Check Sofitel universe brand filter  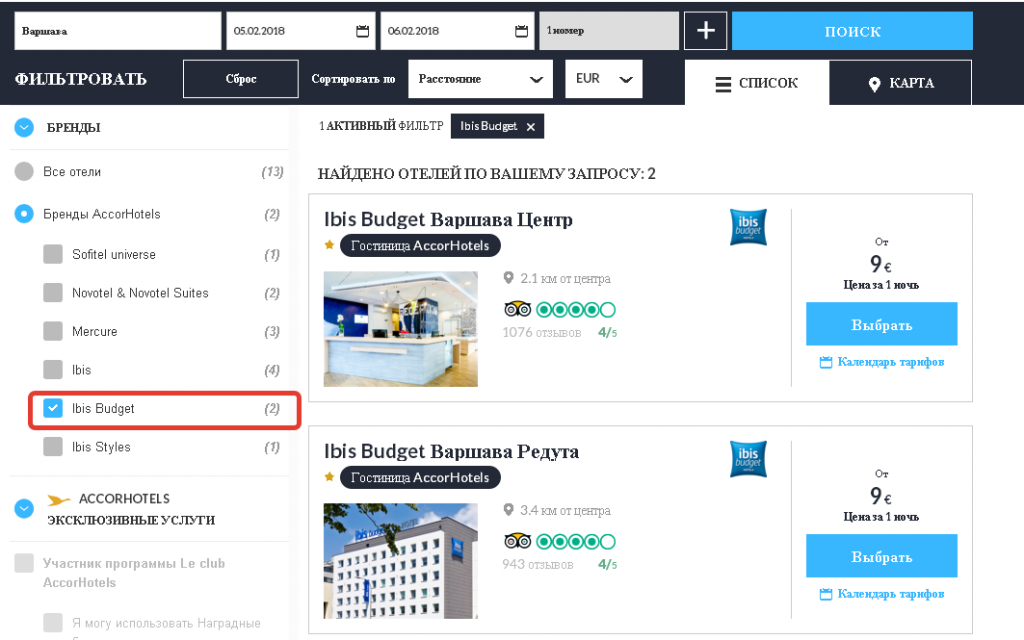point(53,254)
